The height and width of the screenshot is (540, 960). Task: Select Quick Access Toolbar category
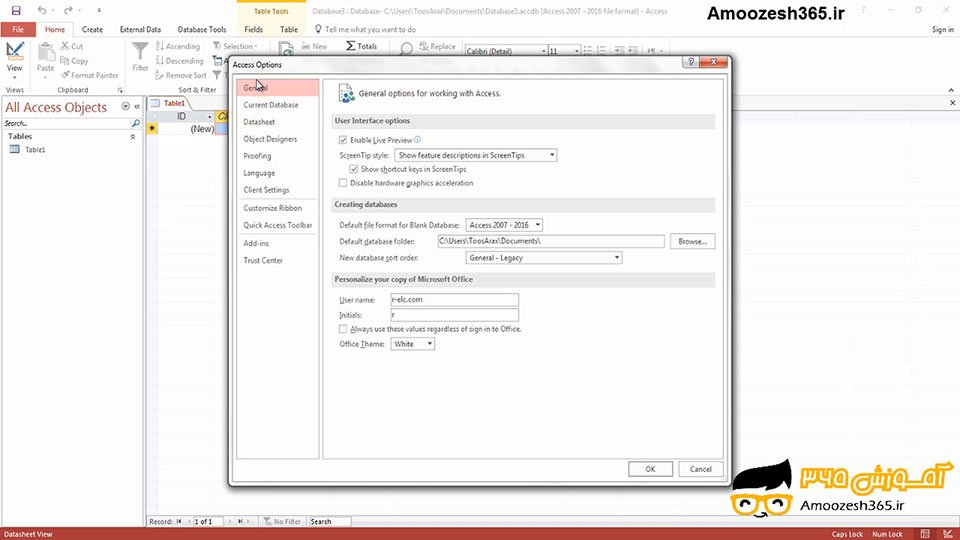pyautogui.click(x=278, y=225)
